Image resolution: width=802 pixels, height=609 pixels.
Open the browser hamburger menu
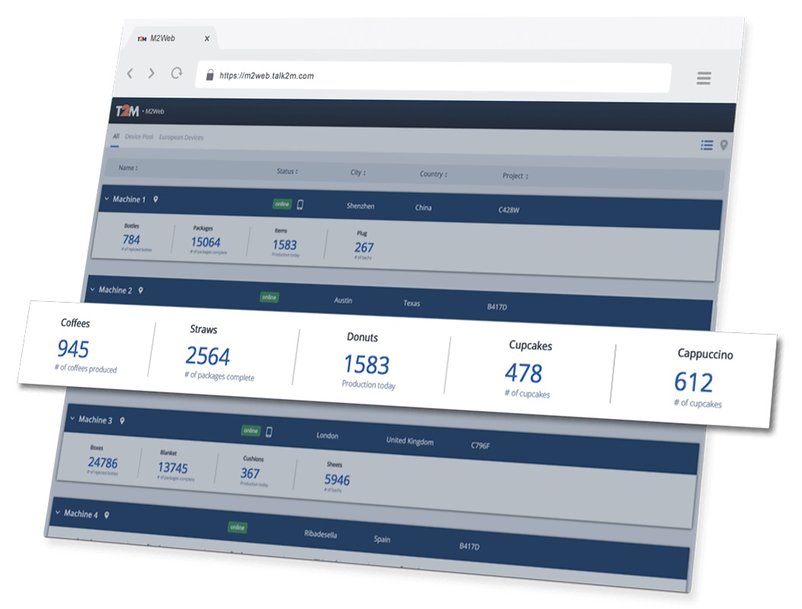tap(704, 78)
